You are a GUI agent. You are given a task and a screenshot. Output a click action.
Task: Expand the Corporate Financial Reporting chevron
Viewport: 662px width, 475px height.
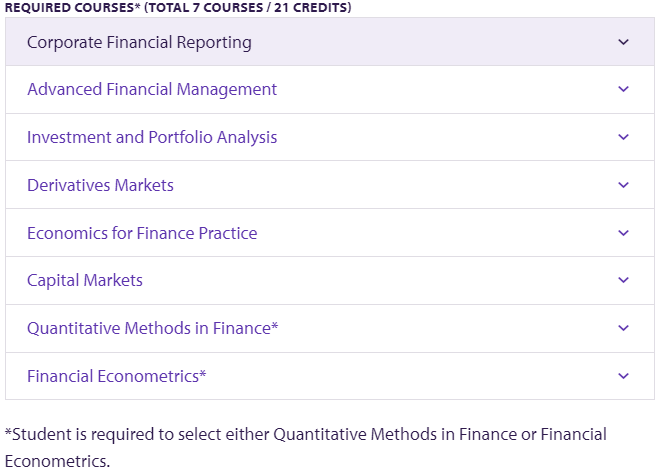623,42
